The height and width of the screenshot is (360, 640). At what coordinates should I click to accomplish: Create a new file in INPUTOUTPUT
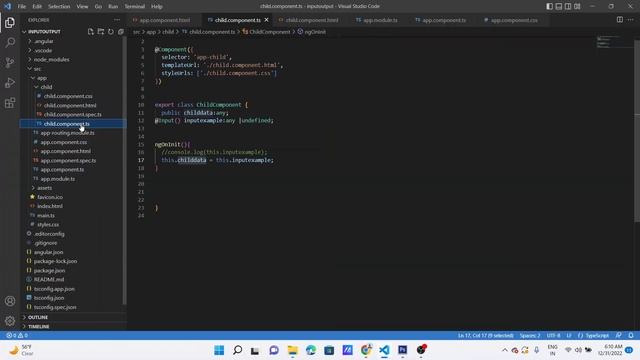(91, 31)
